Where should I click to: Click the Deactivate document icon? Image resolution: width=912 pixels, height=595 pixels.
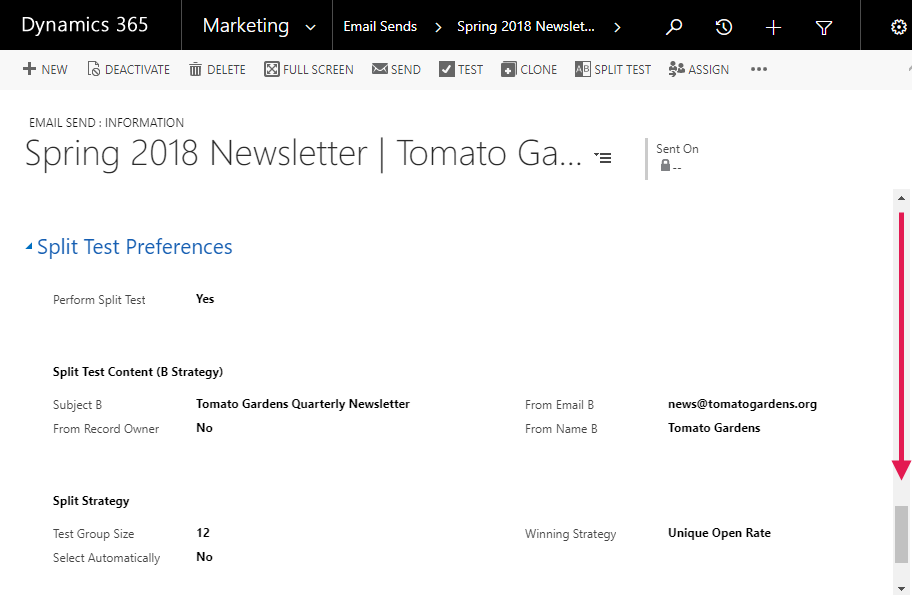[x=94, y=69]
